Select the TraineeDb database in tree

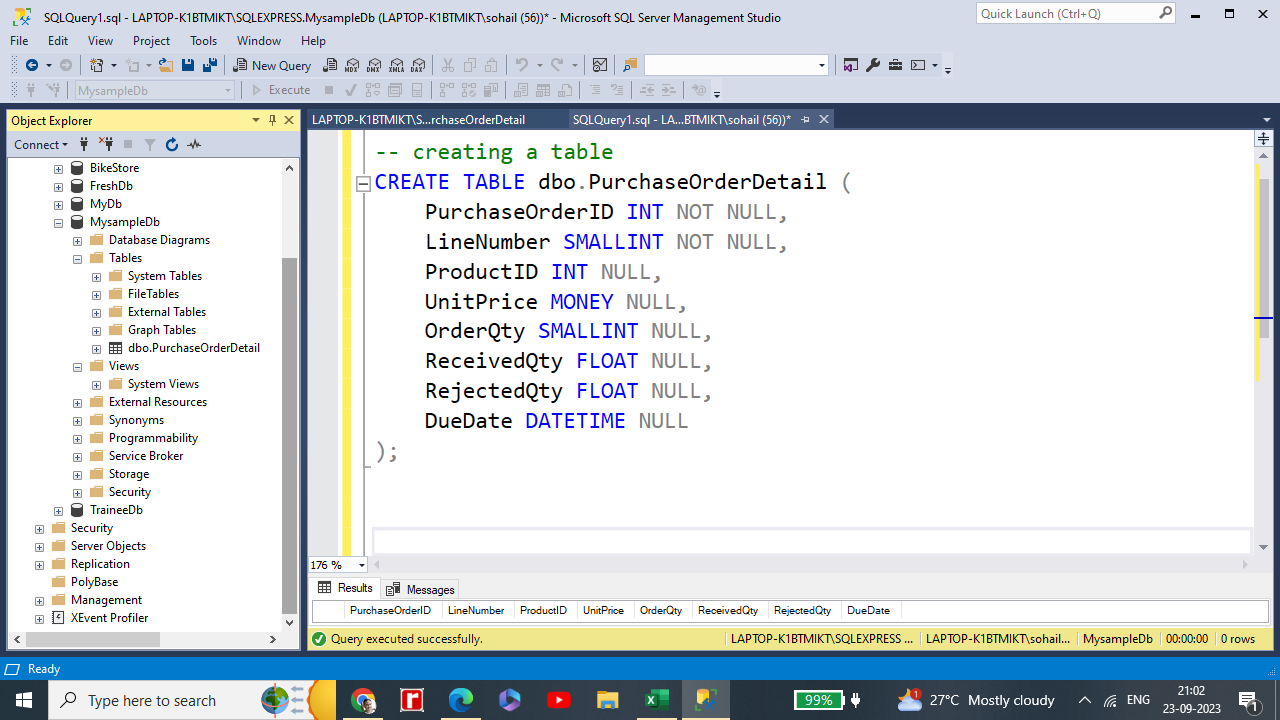pos(116,510)
